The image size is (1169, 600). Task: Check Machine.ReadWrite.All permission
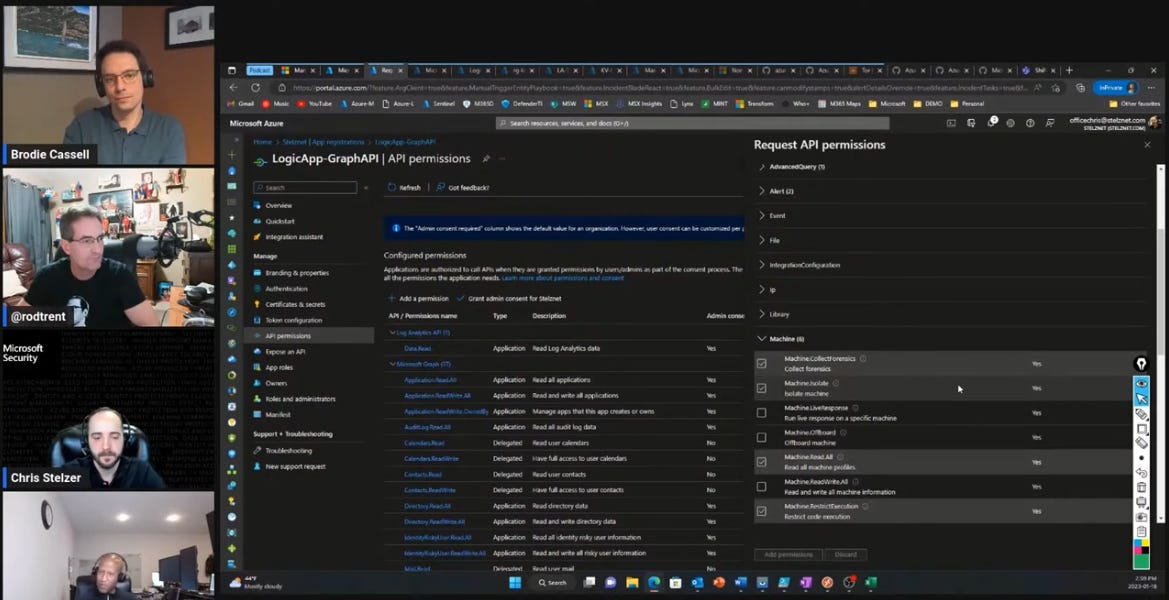click(x=761, y=487)
